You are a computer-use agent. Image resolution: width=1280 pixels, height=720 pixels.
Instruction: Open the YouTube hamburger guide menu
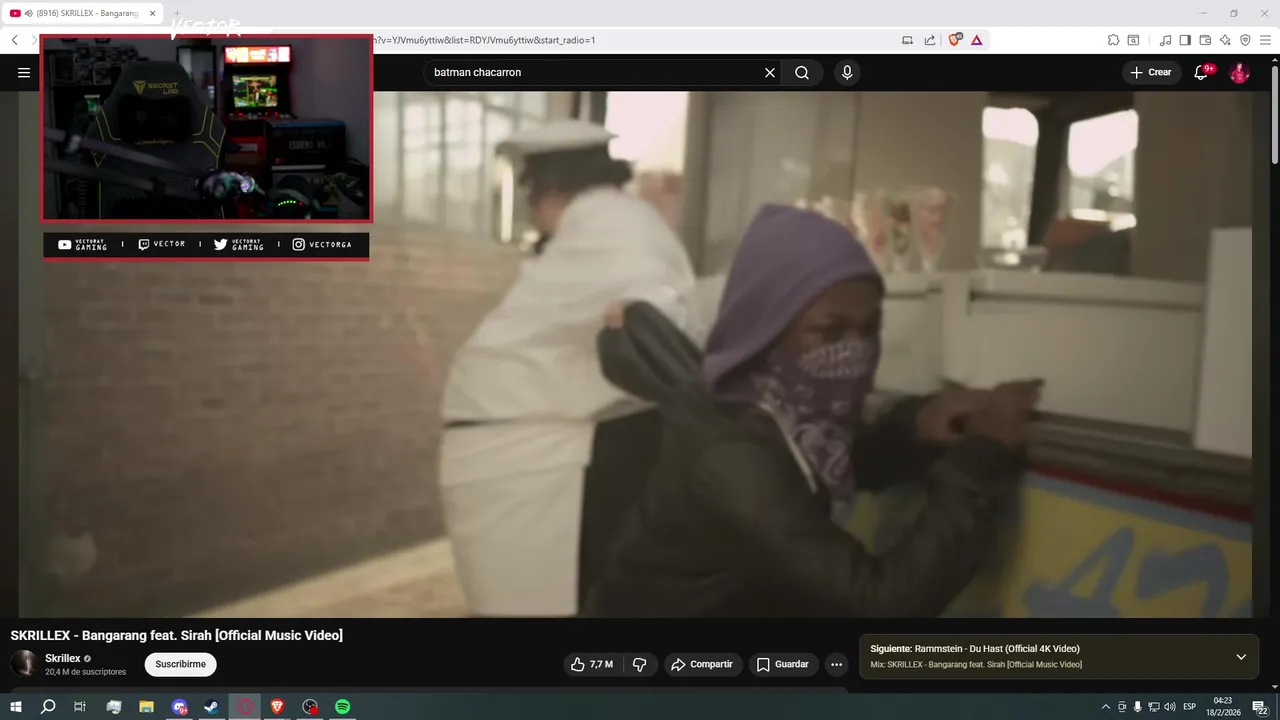coord(24,72)
